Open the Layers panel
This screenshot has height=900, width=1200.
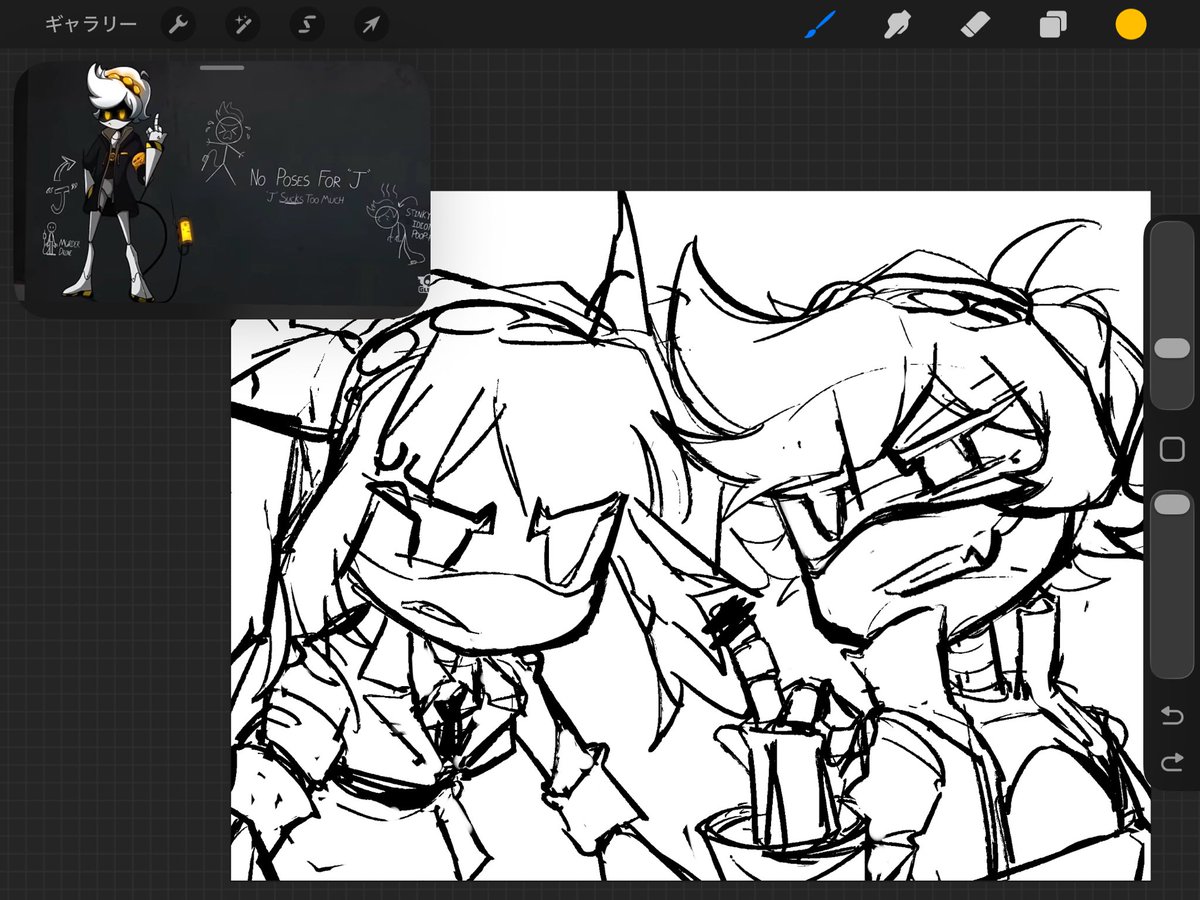(1053, 25)
